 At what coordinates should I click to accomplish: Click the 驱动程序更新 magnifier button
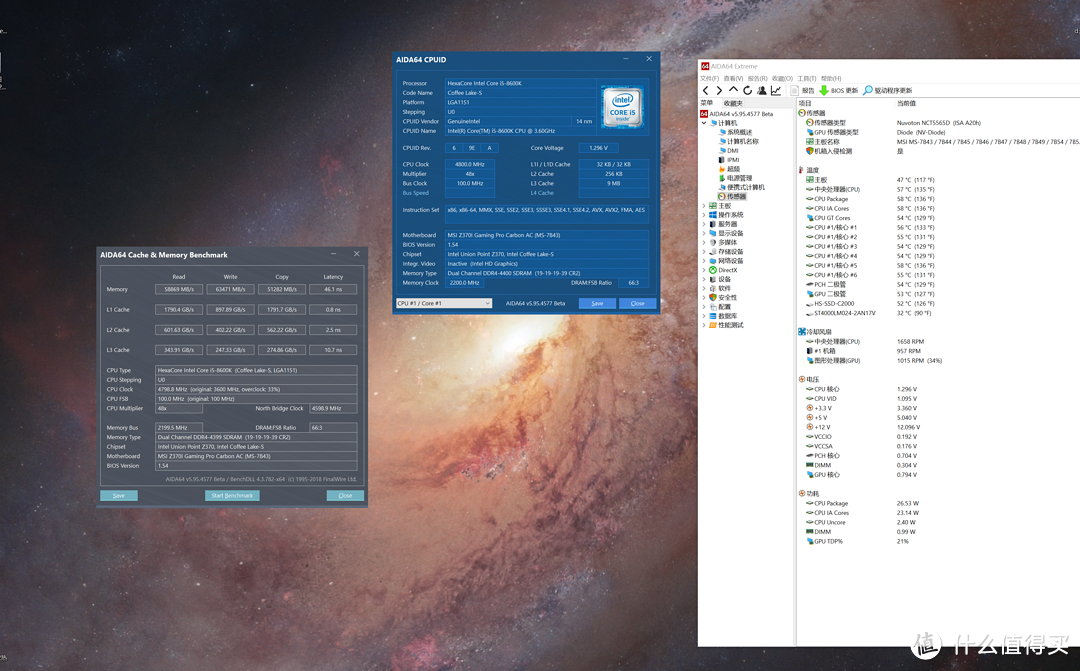click(x=888, y=90)
